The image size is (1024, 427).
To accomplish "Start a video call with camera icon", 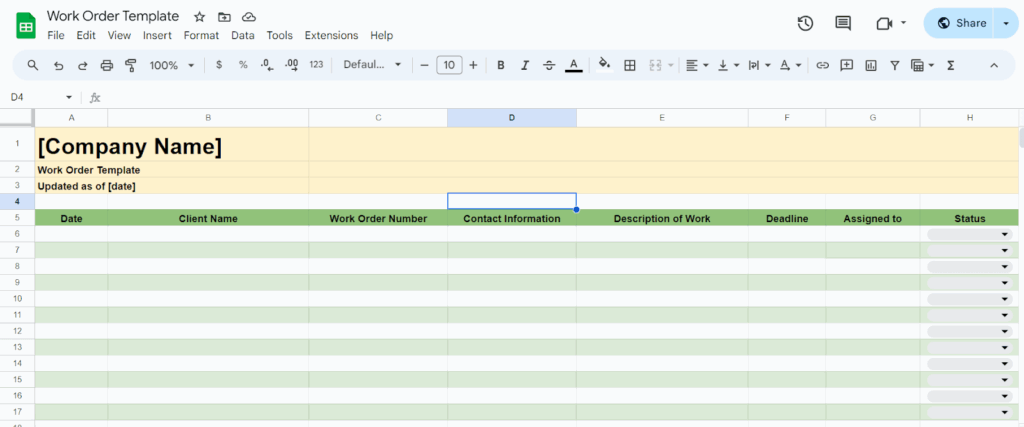I will click(x=884, y=24).
